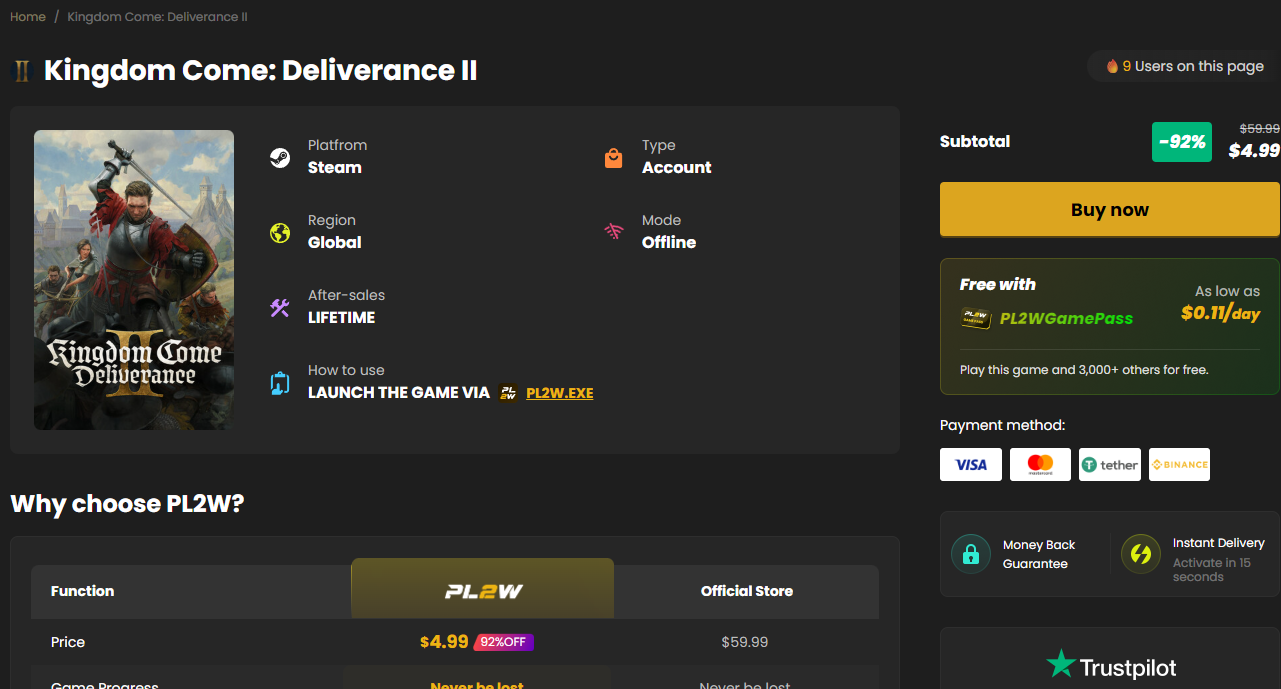Click the Instant Delivery lightning icon
Image resolution: width=1281 pixels, height=689 pixels.
point(1140,554)
